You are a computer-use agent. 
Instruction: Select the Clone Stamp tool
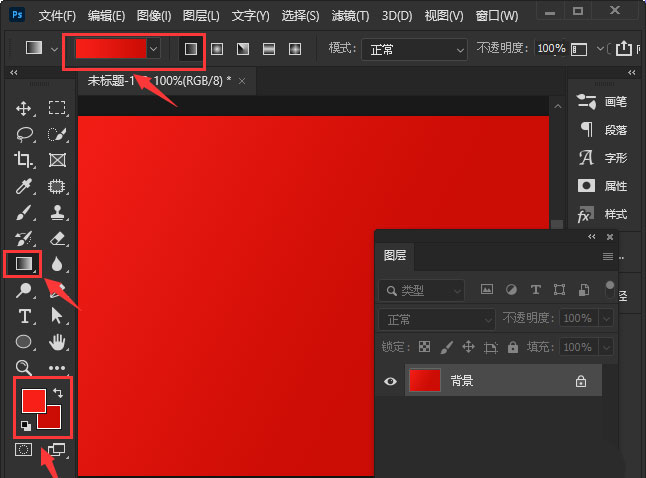click(x=57, y=213)
